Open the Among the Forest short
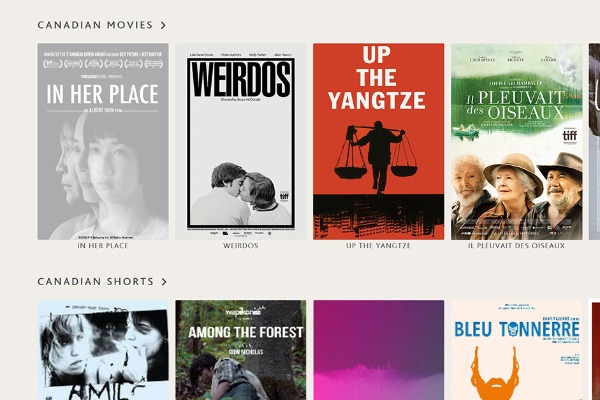Viewport: 600px width, 400px height. coord(241,350)
